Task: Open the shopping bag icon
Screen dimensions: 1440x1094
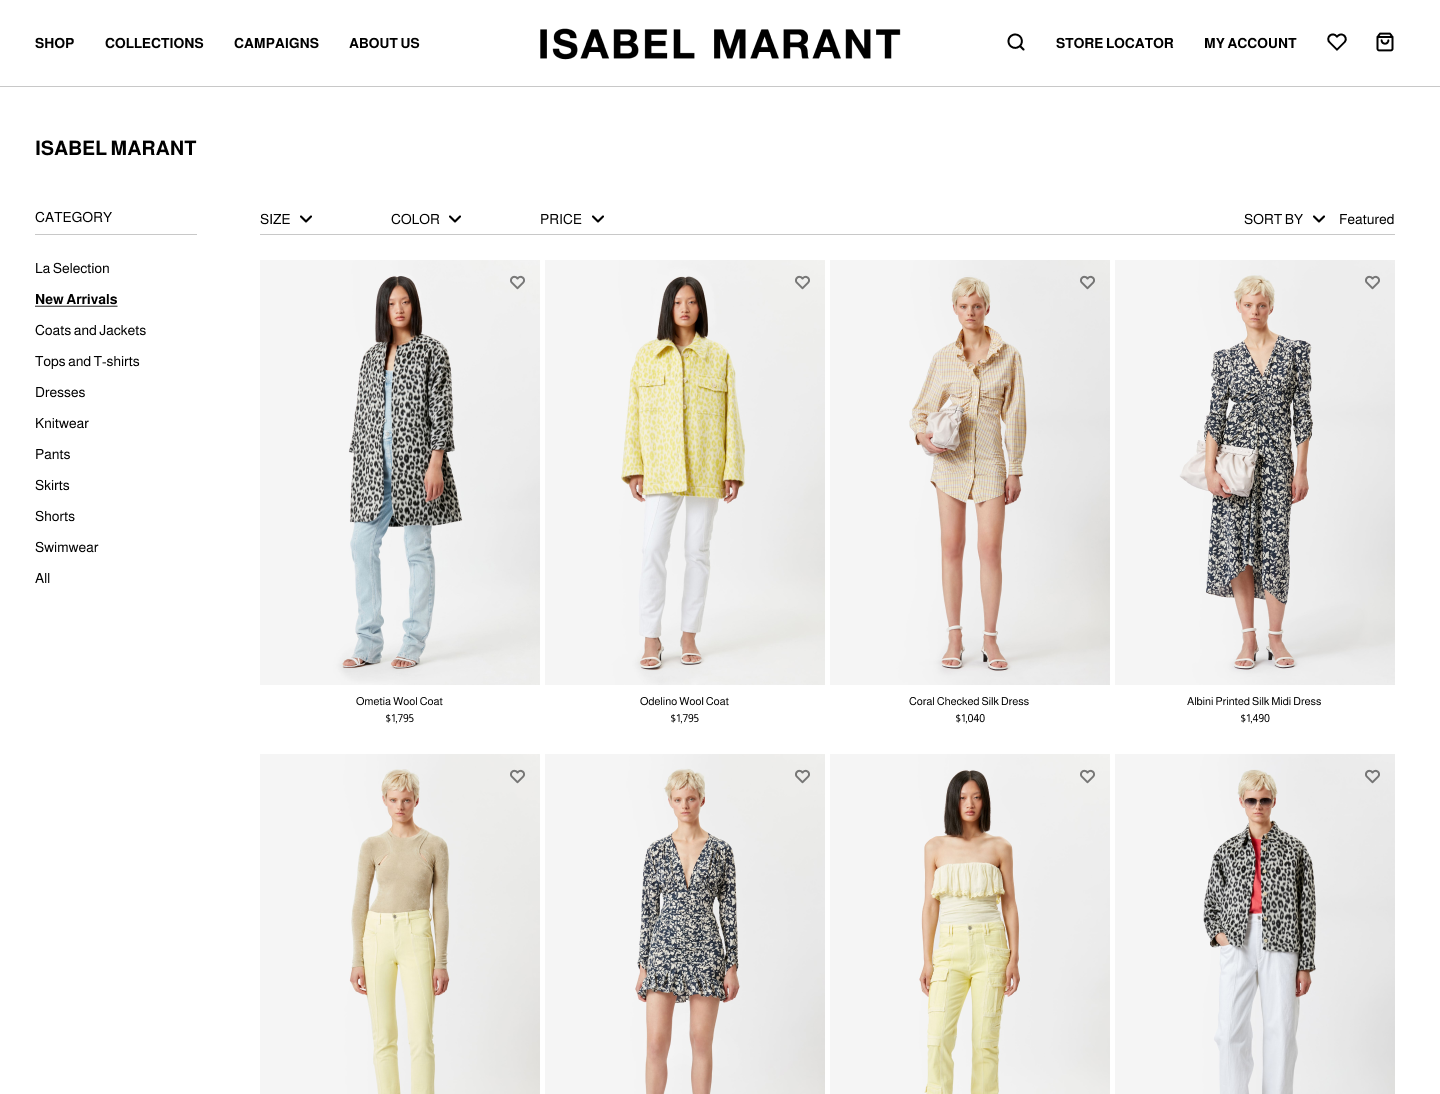Action: pyautogui.click(x=1385, y=42)
